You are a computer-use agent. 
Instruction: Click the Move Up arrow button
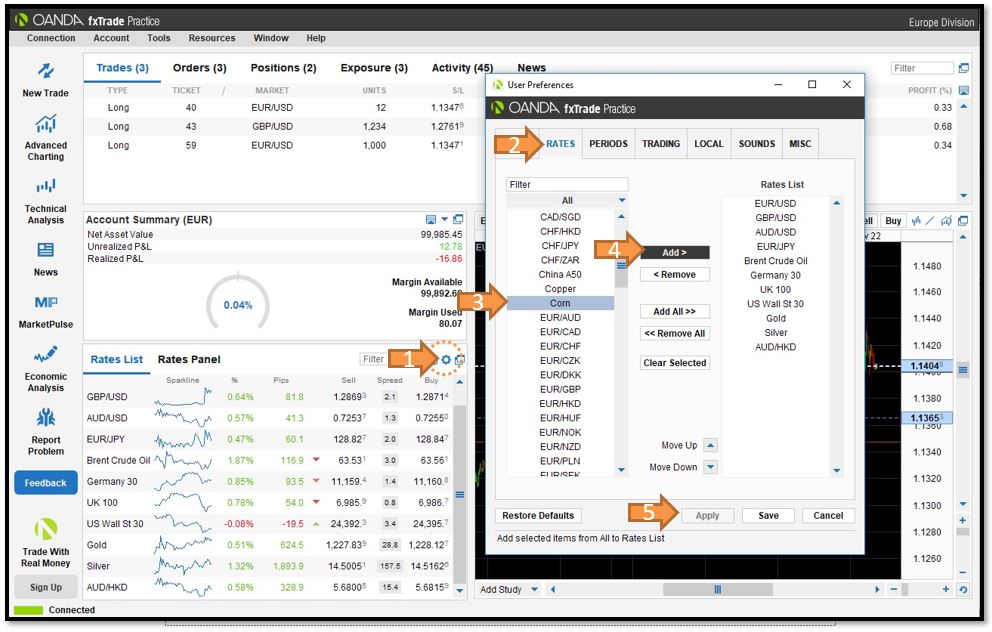pos(710,445)
